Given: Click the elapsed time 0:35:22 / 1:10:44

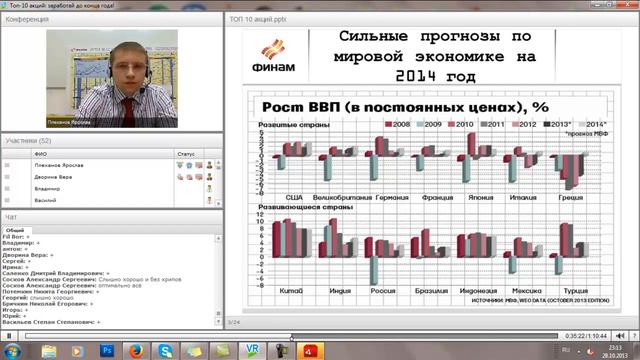Looking at the screenshot, I should coord(586,336).
